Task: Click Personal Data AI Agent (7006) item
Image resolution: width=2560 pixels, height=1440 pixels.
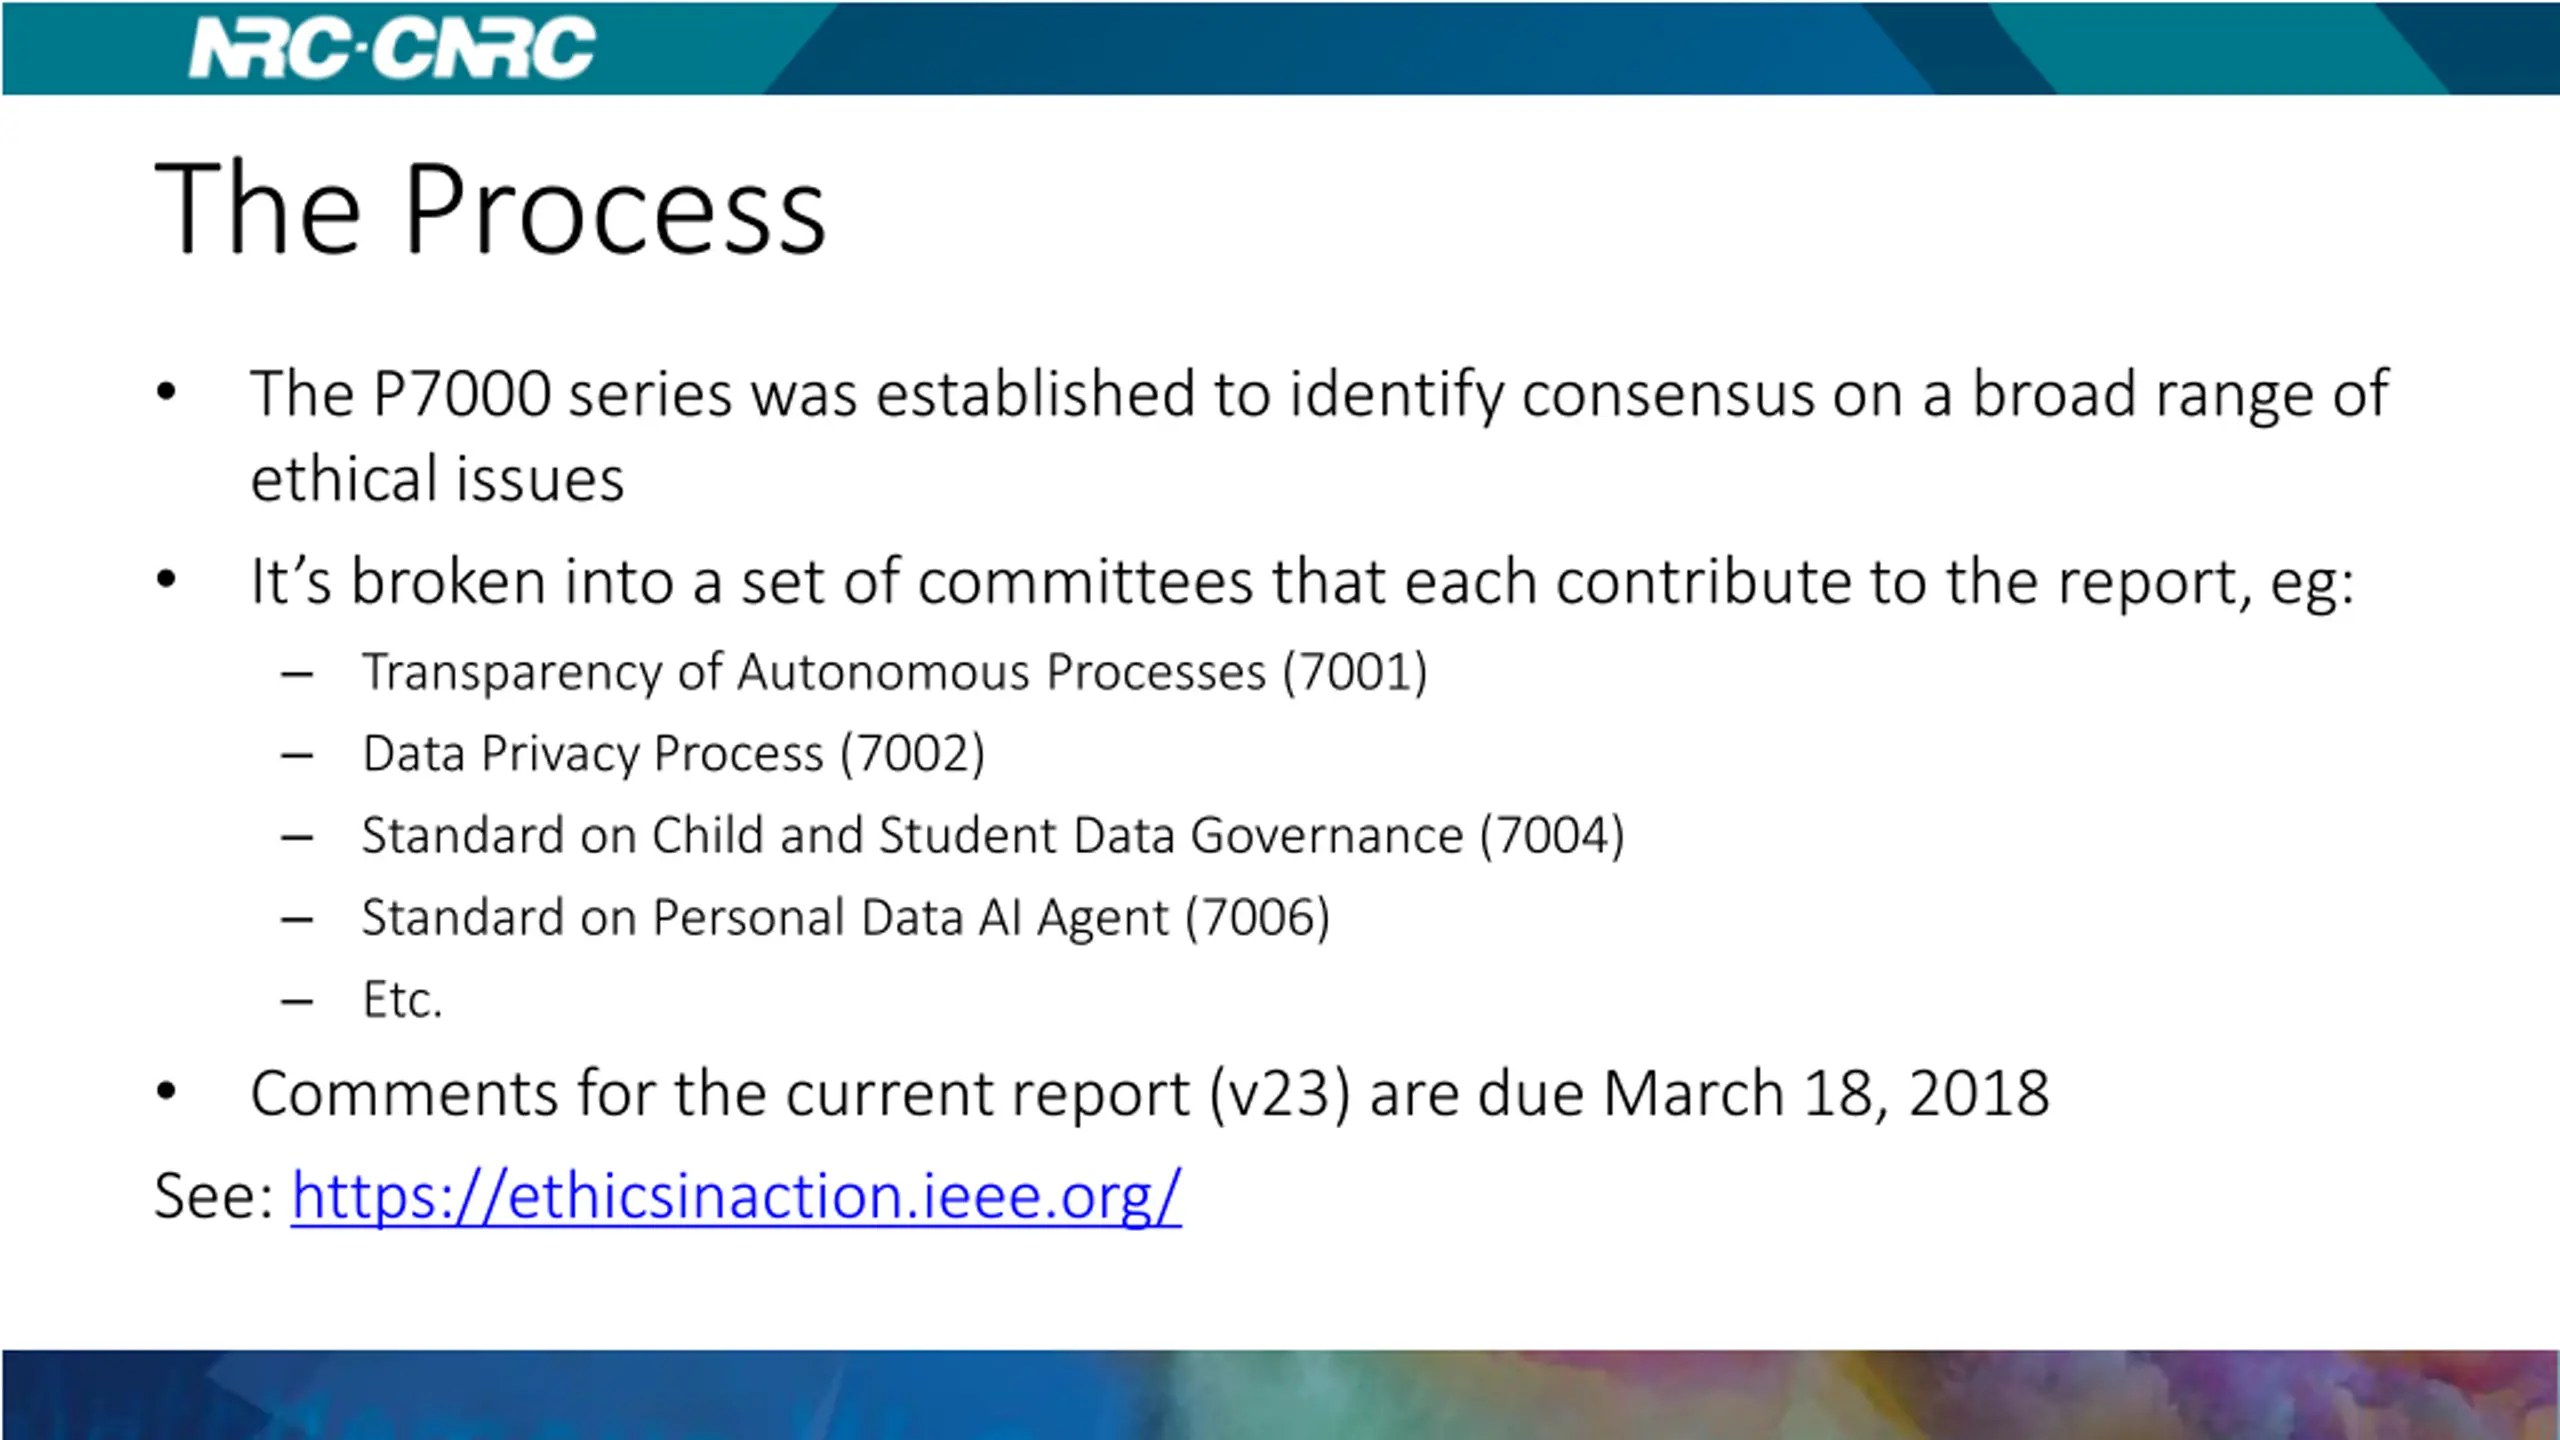Action: pos(846,918)
